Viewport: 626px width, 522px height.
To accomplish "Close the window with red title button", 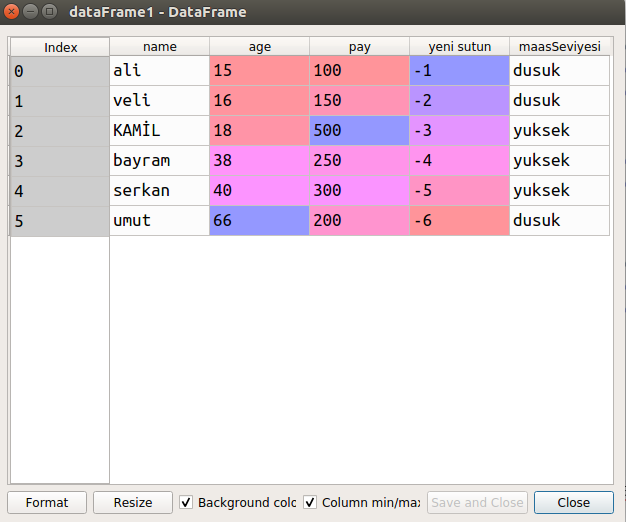I will point(11,12).
